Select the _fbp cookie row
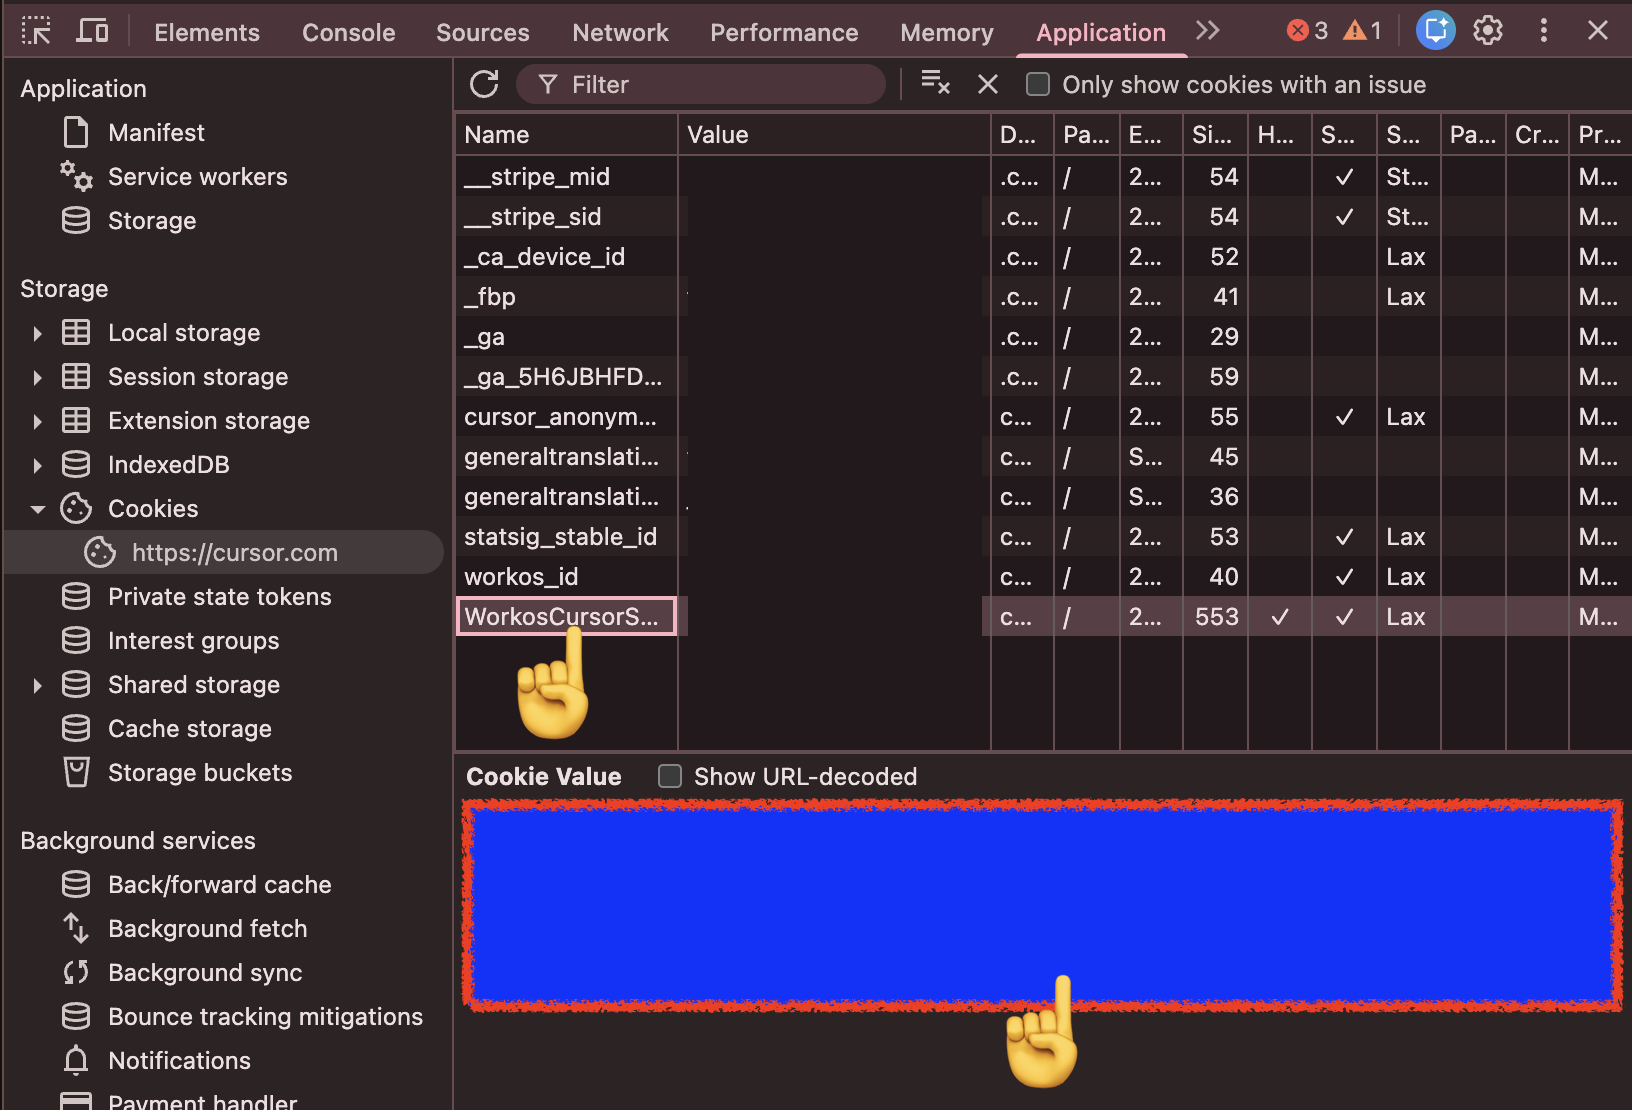Screen dimensions: 1632x1110 1043,296
